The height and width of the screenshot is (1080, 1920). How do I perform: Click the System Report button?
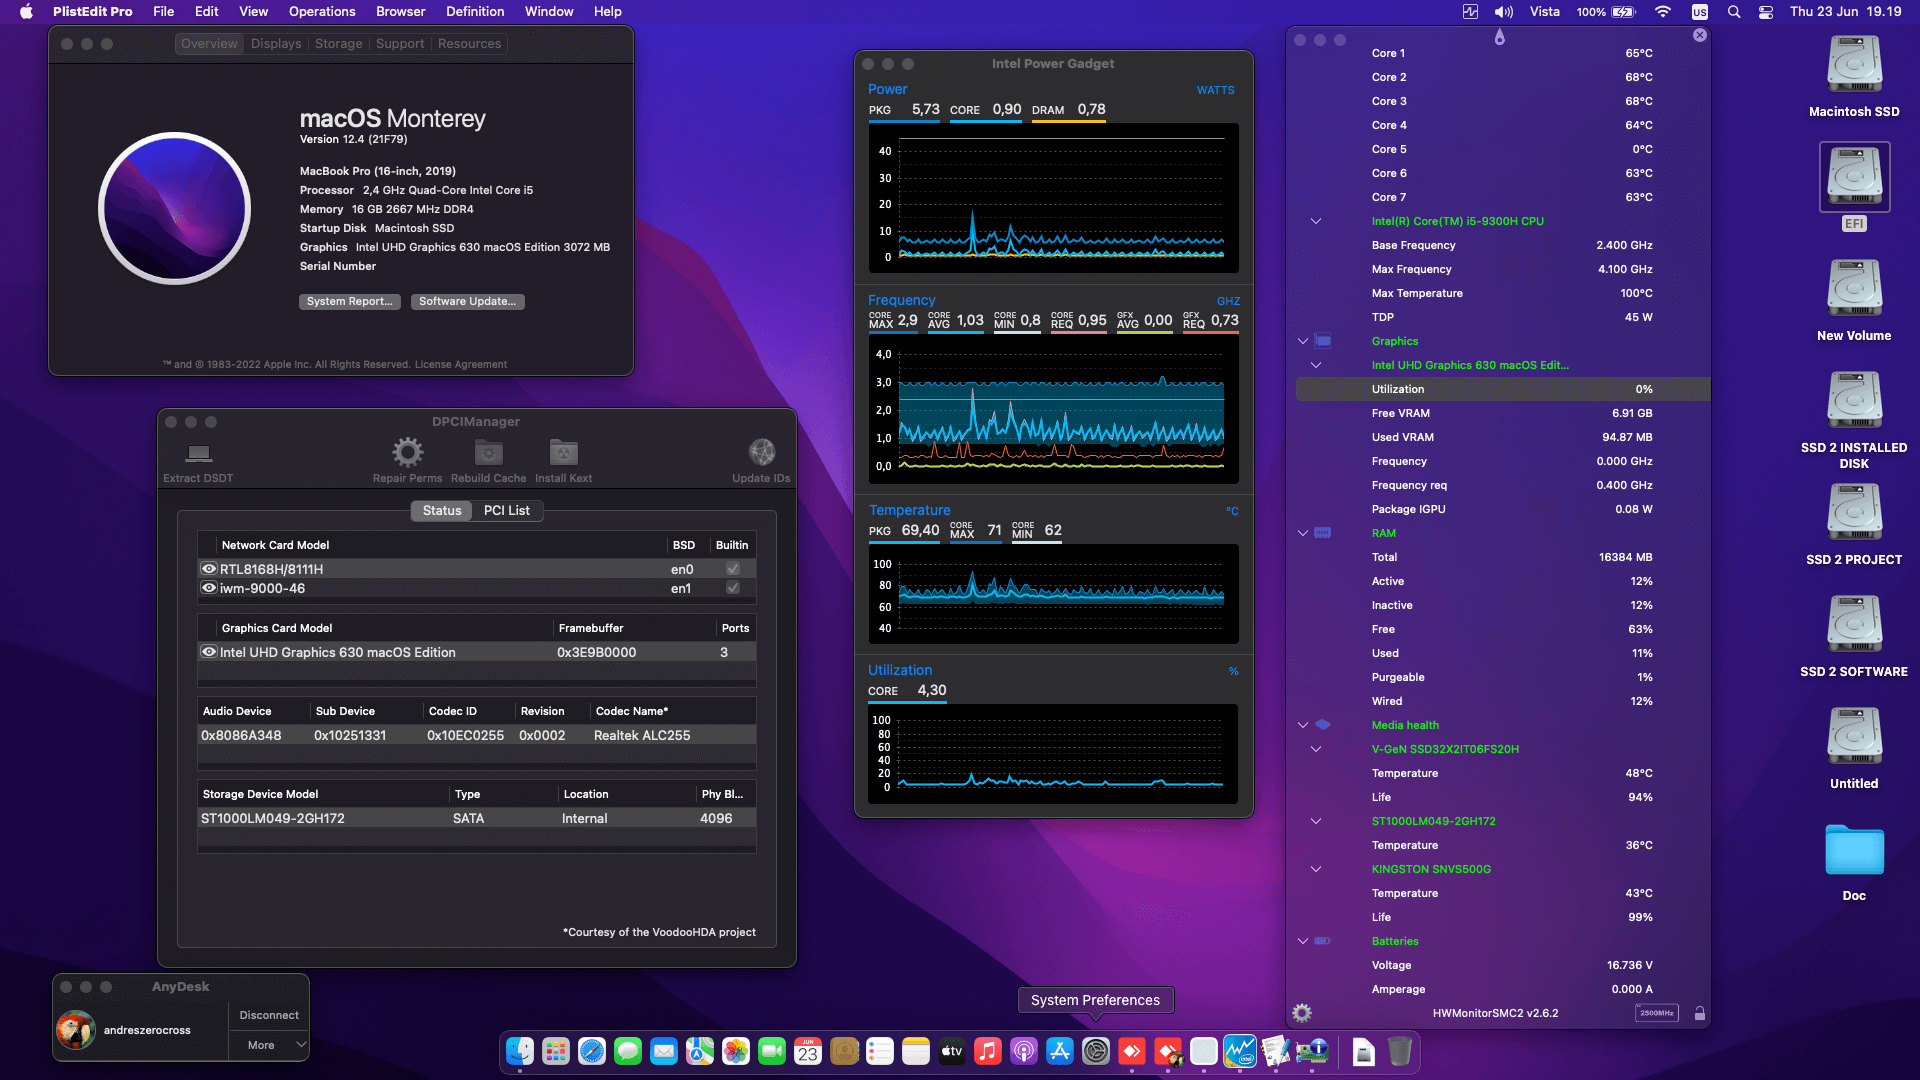pyautogui.click(x=349, y=301)
